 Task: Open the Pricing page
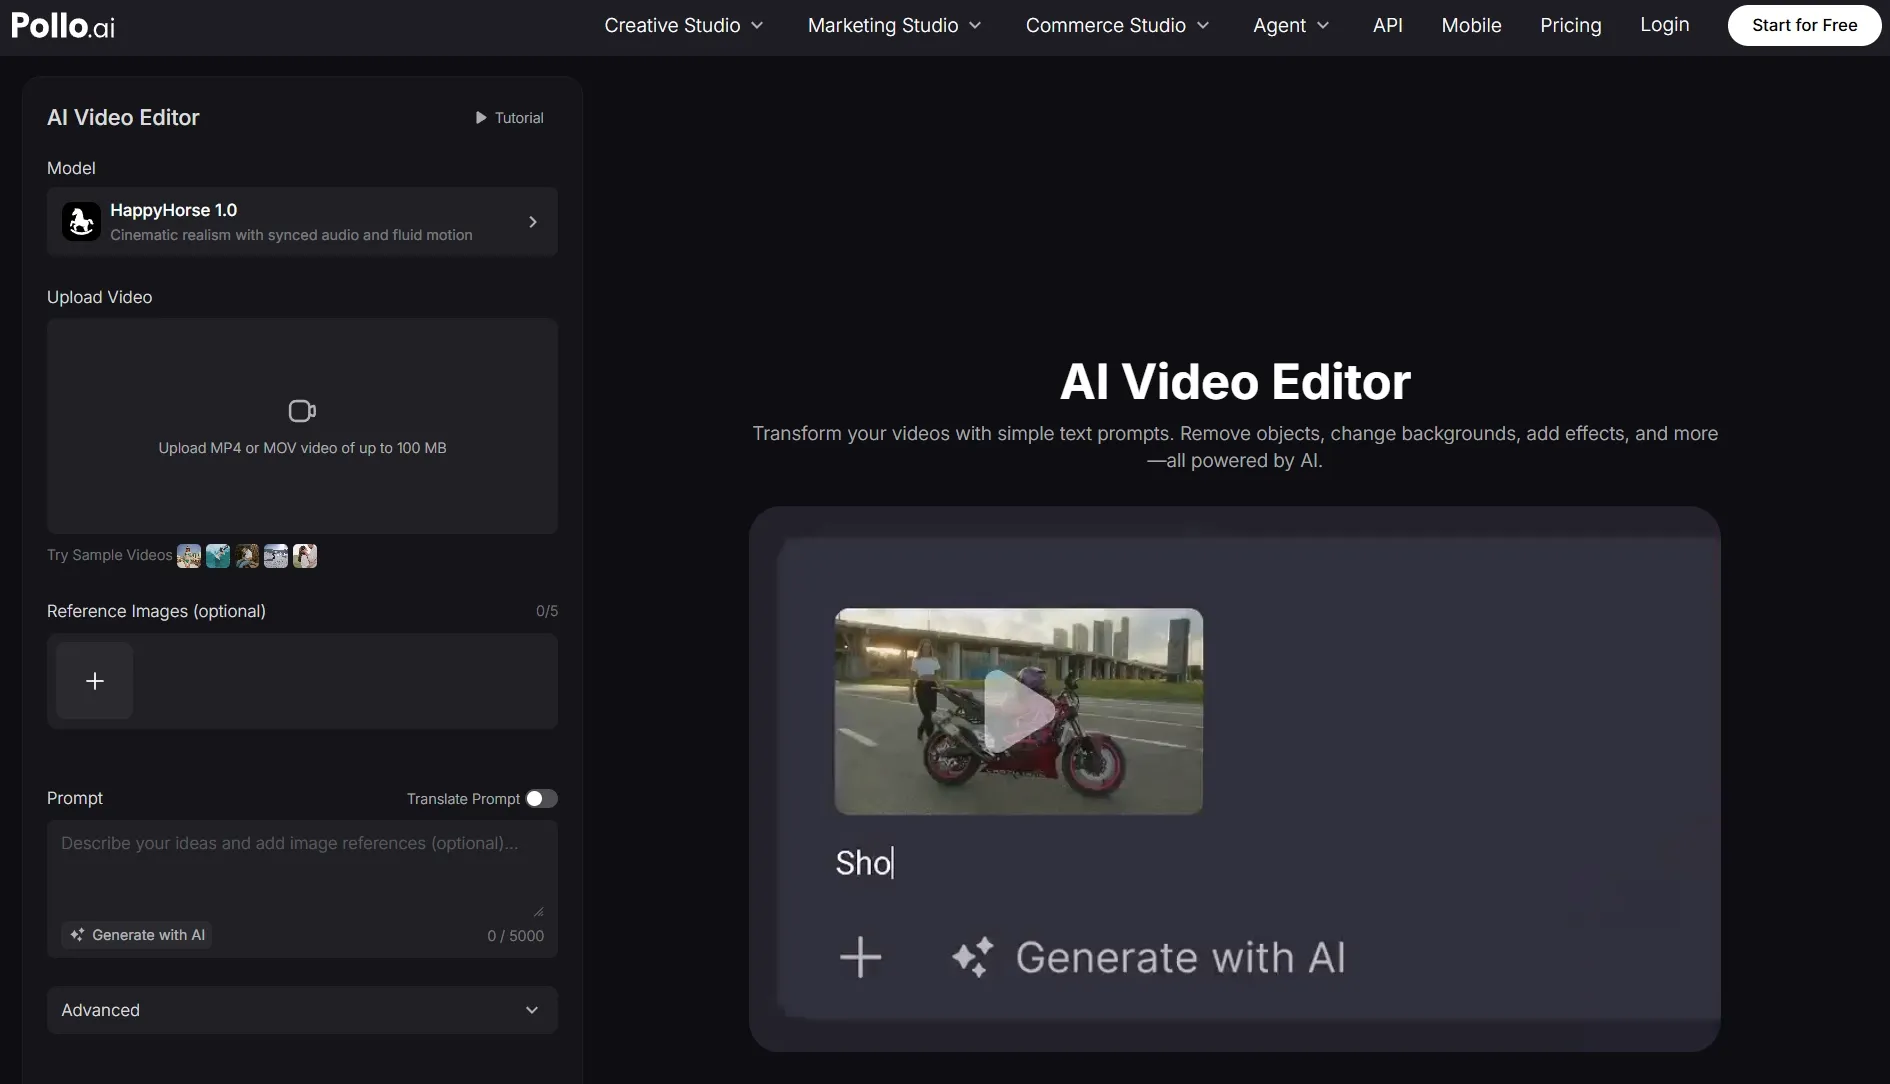pos(1570,25)
